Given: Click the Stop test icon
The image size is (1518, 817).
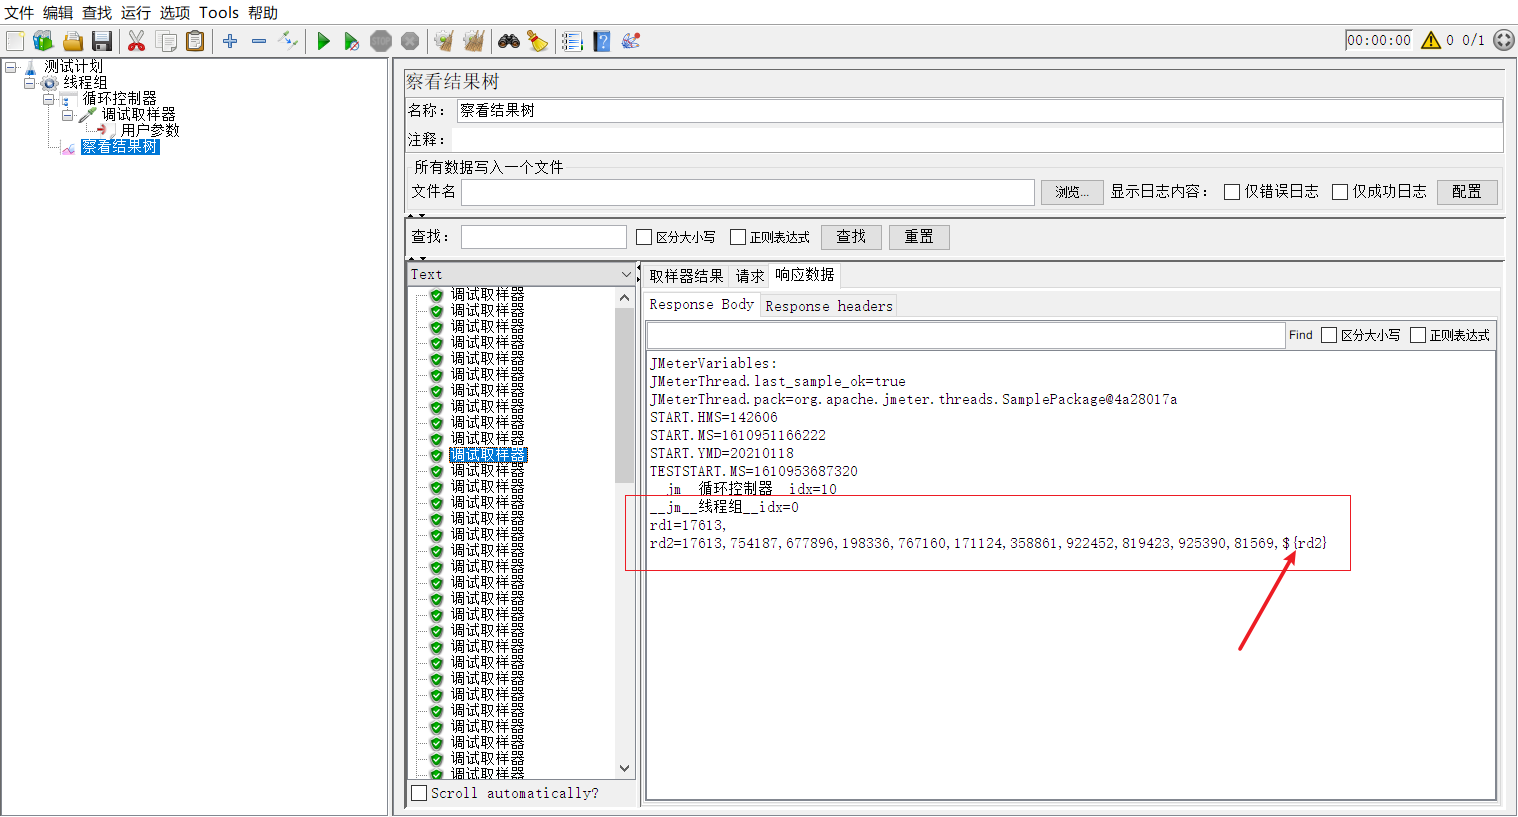Looking at the screenshot, I should pyautogui.click(x=381, y=41).
